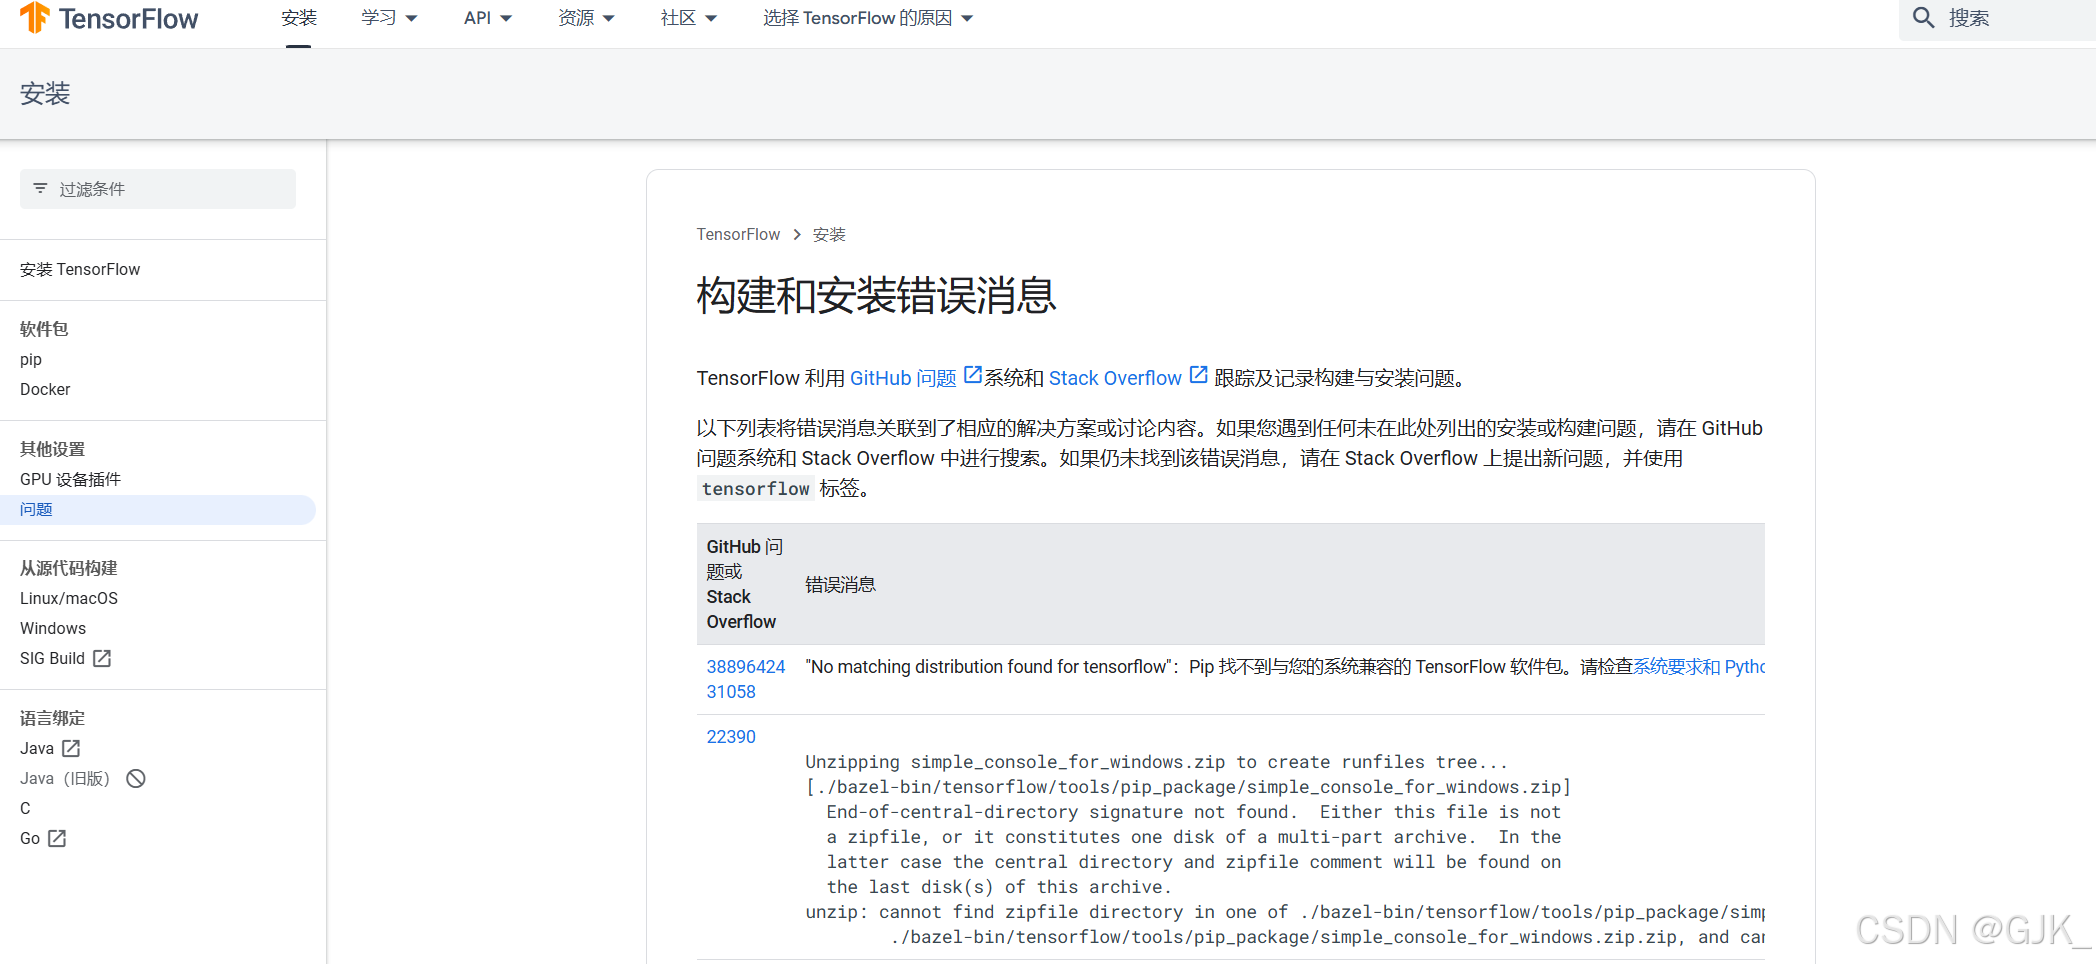This screenshot has width=2096, height=964.
Task: Open issue link 22390
Action: [731, 736]
